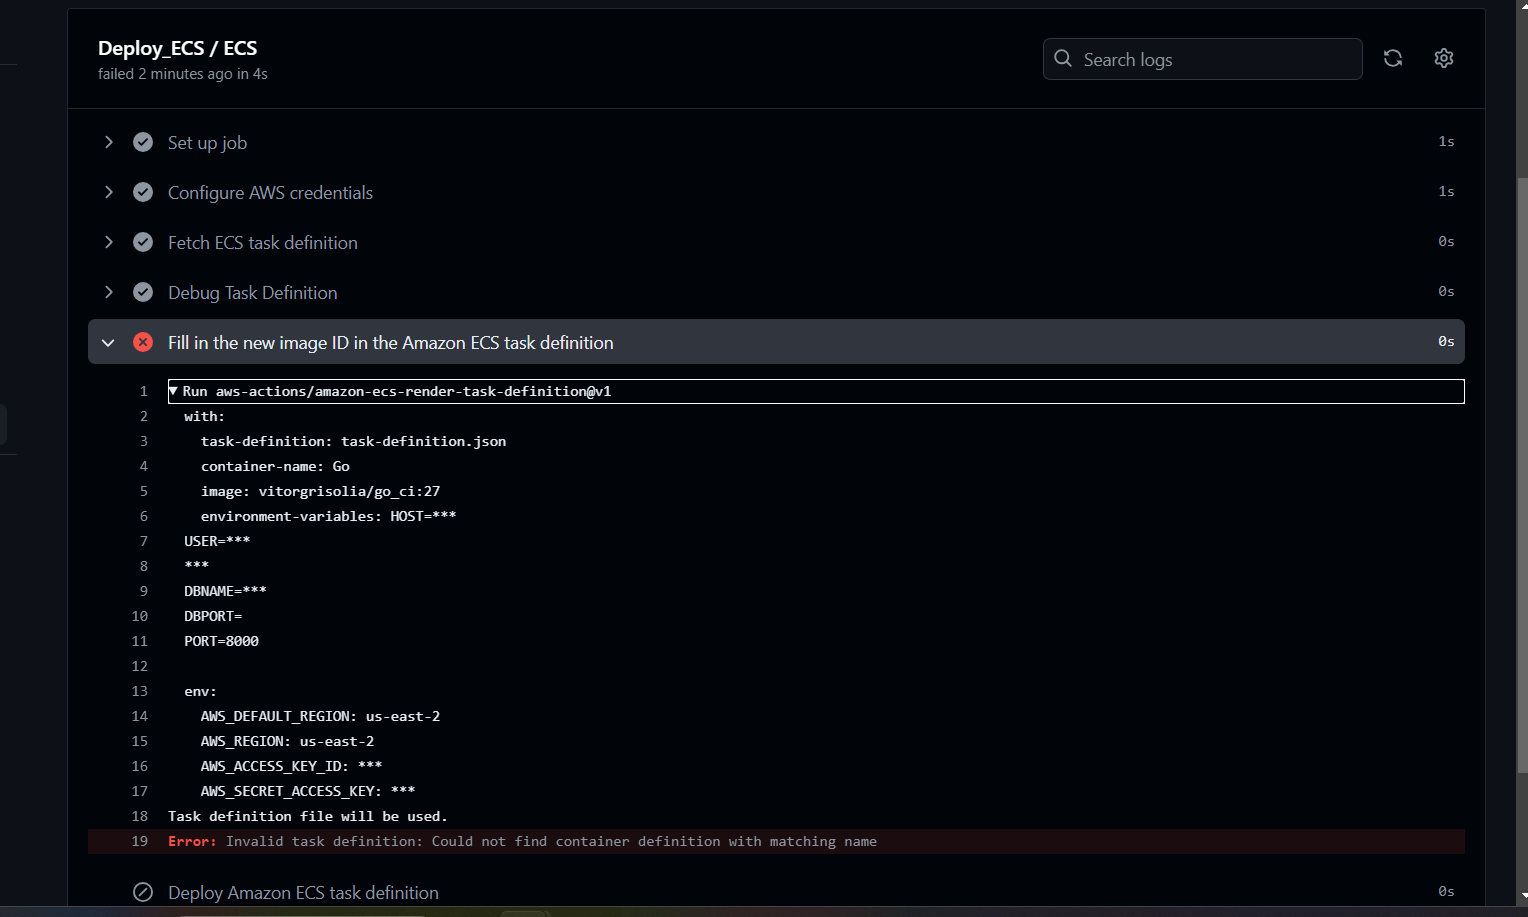Click the skipped icon for Deploy Amazon ECS task definition
1528x917 pixels.
143,892
